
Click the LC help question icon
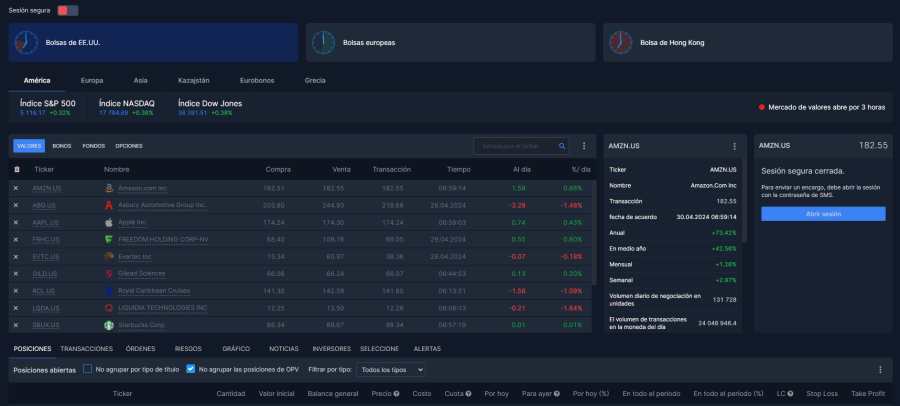[790, 393]
